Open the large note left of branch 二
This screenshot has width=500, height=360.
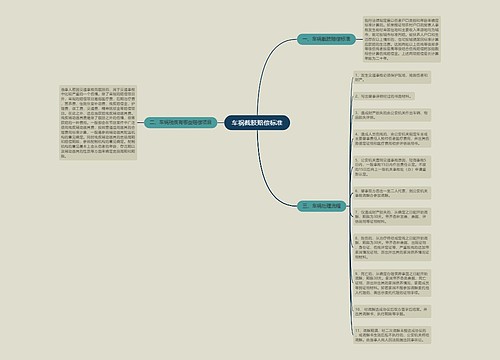point(98,123)
